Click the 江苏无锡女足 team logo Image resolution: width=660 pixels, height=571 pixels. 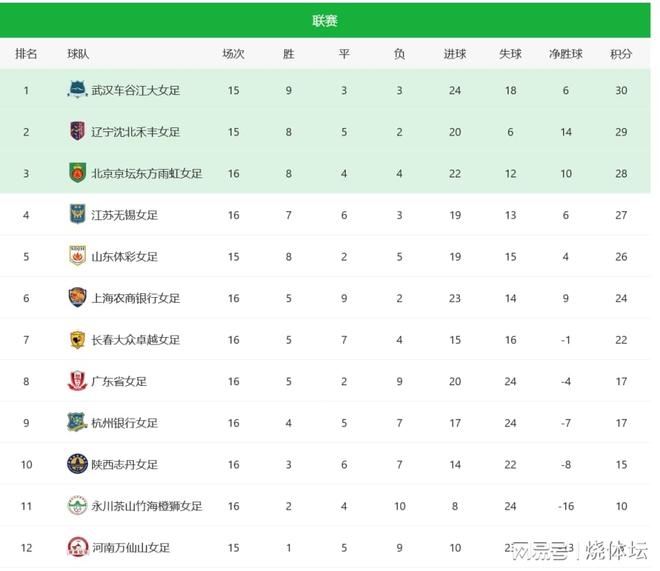pos(77,214)
